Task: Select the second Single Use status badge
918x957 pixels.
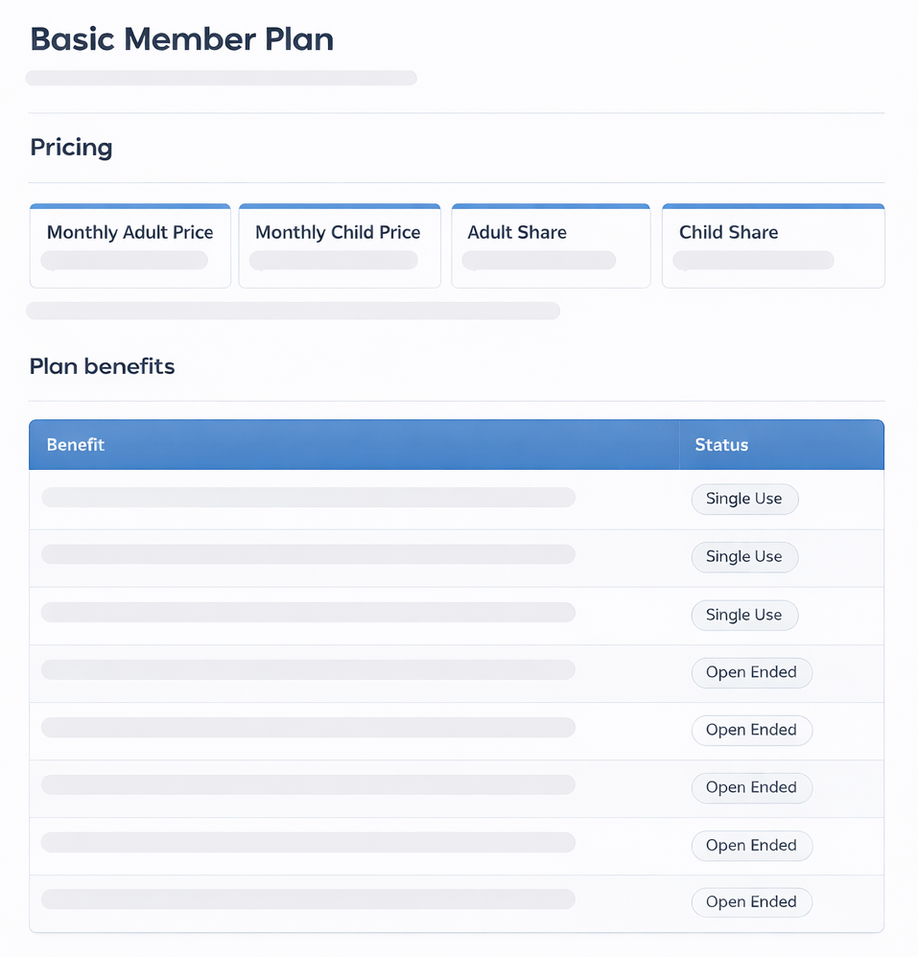Action: (744, 557)
